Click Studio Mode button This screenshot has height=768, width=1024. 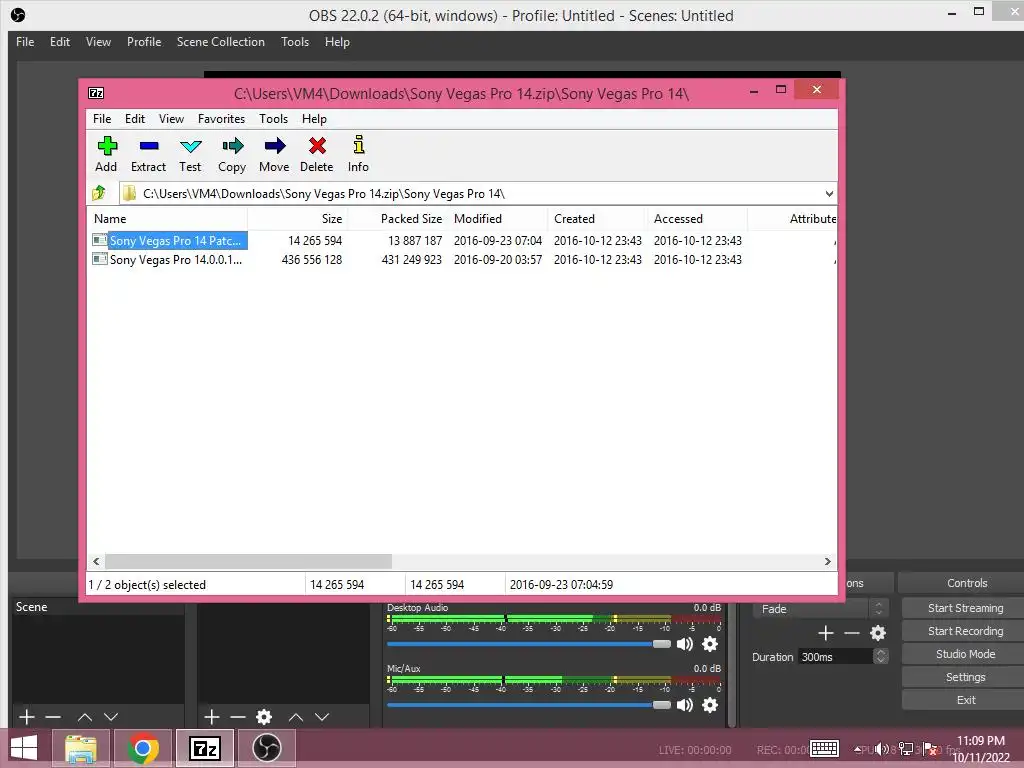point(965,654)
